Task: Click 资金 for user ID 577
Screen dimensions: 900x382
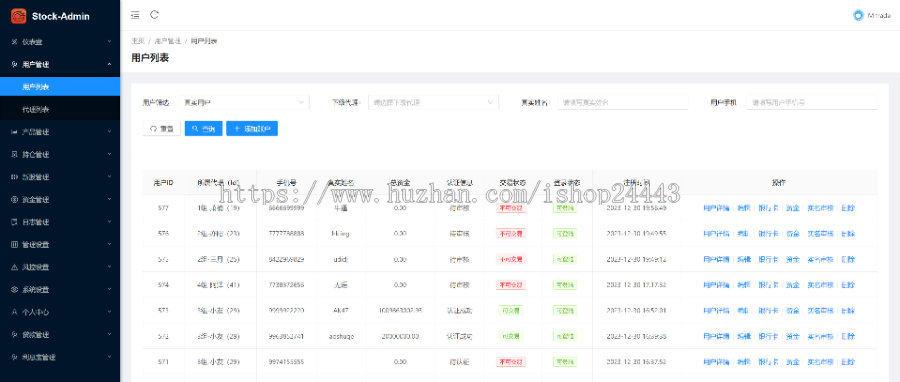Action: (793, 208)
